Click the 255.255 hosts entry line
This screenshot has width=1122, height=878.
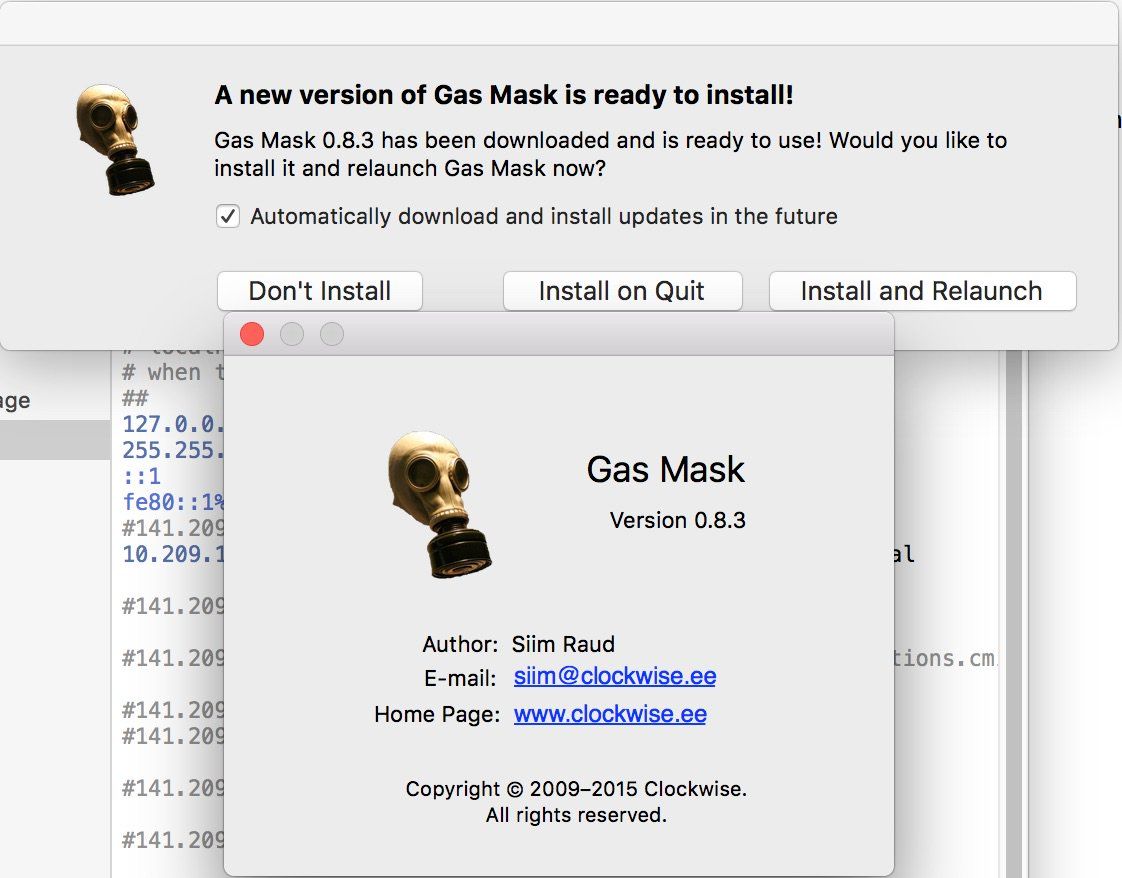168,450
